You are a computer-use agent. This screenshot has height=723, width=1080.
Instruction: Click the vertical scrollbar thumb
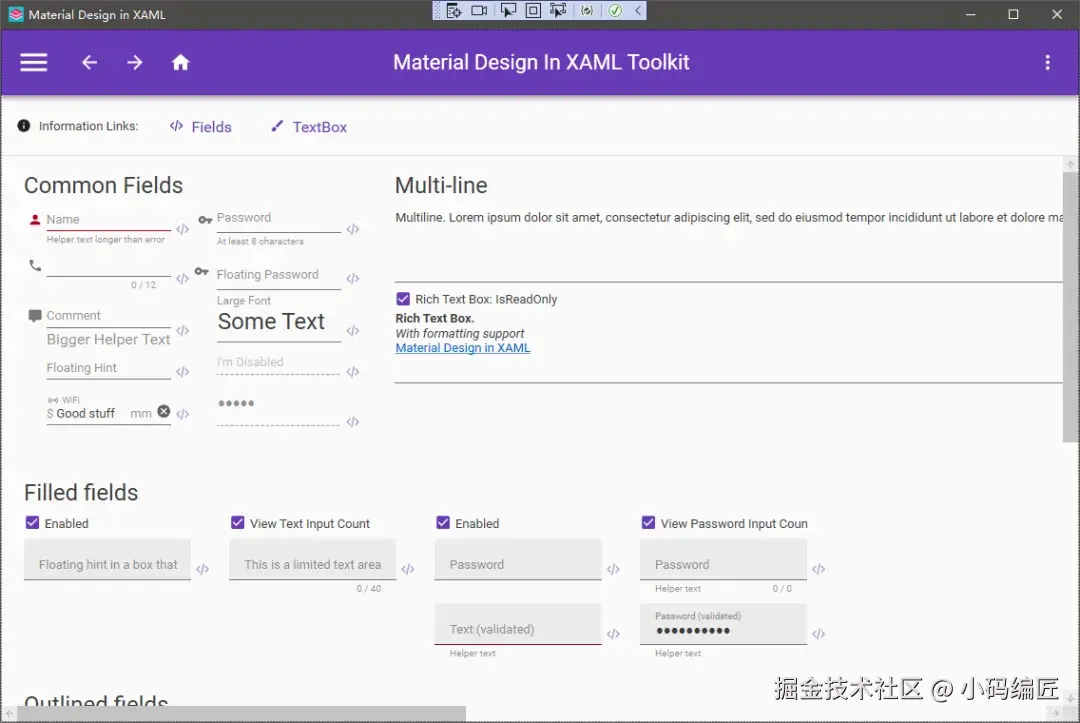[1070, 307]
